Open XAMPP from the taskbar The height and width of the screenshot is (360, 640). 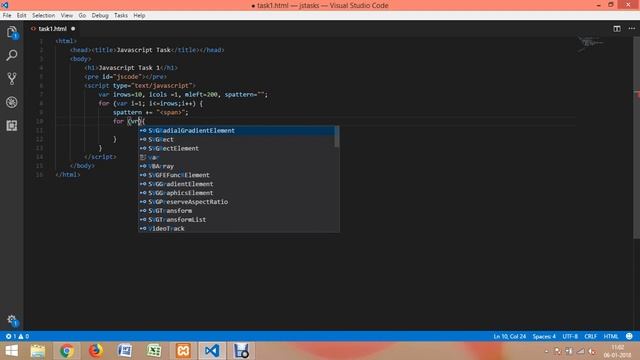(x=183, y=351)
